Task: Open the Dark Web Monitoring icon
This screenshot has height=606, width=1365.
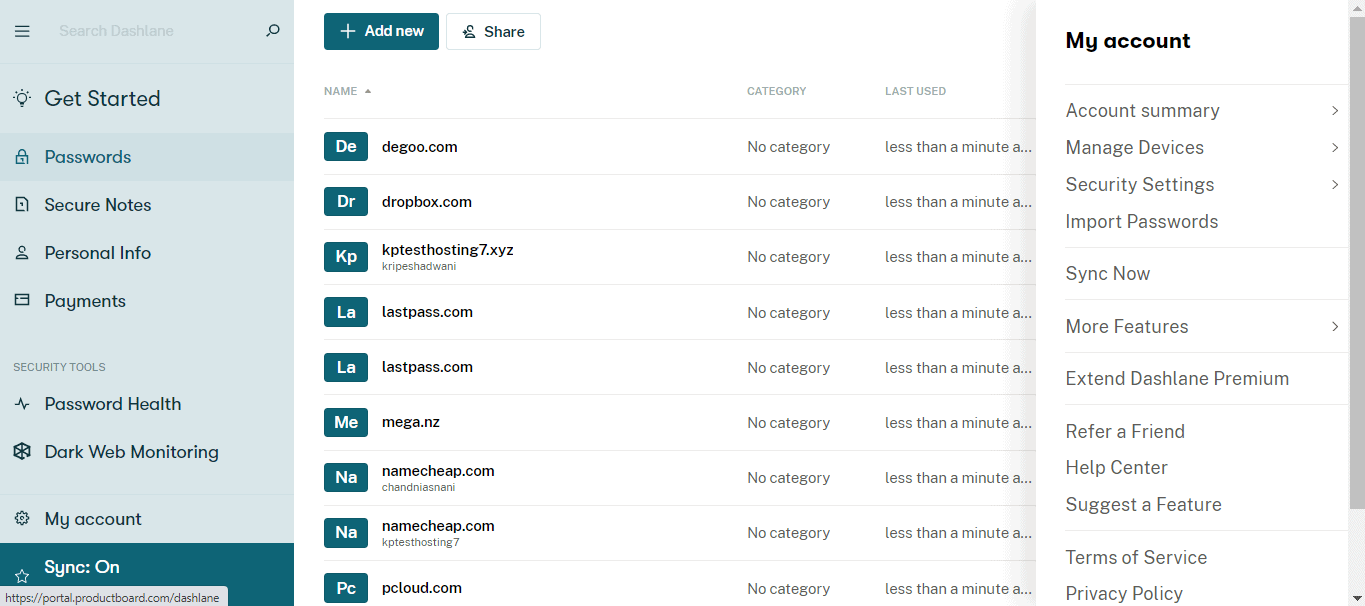Action: [22, 452]
